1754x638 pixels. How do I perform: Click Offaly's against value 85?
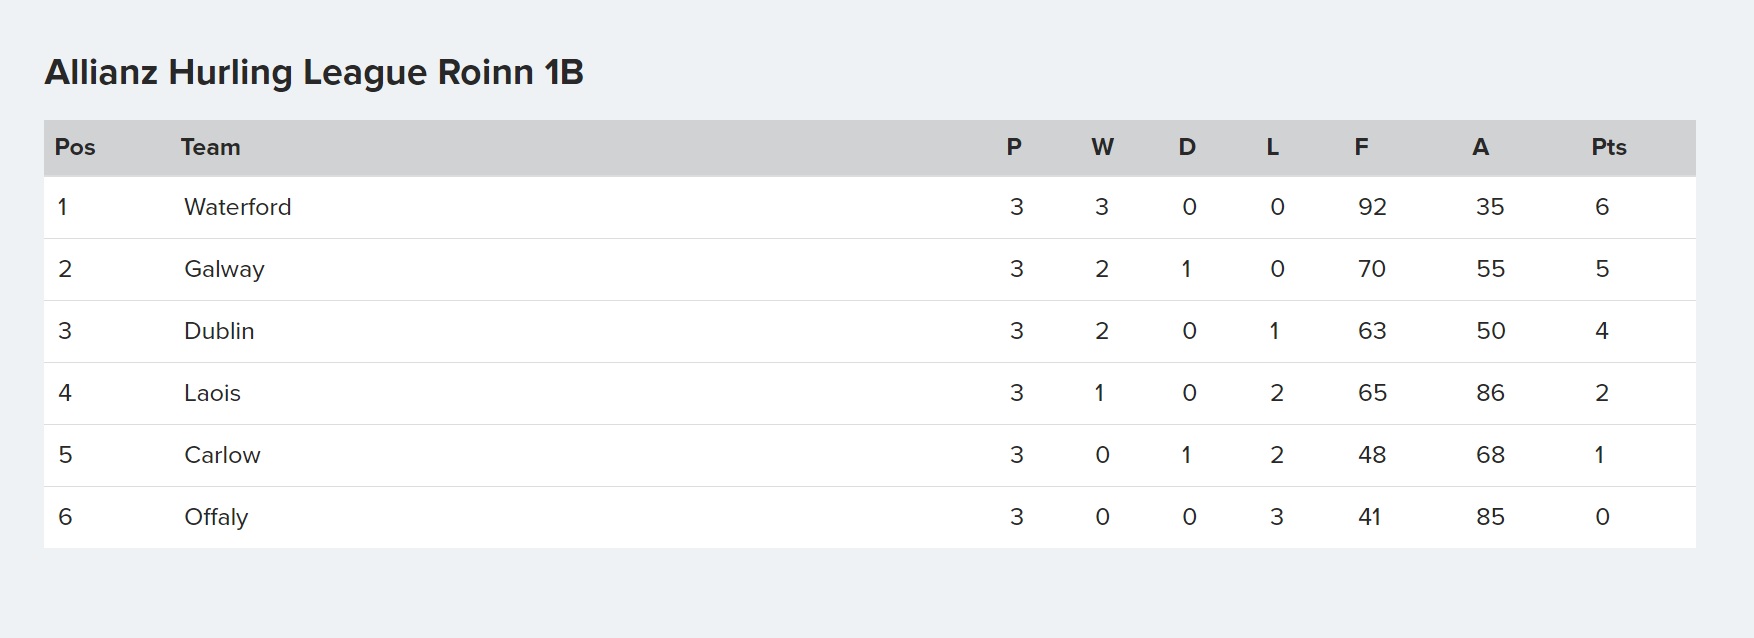tap(1490, 517)
